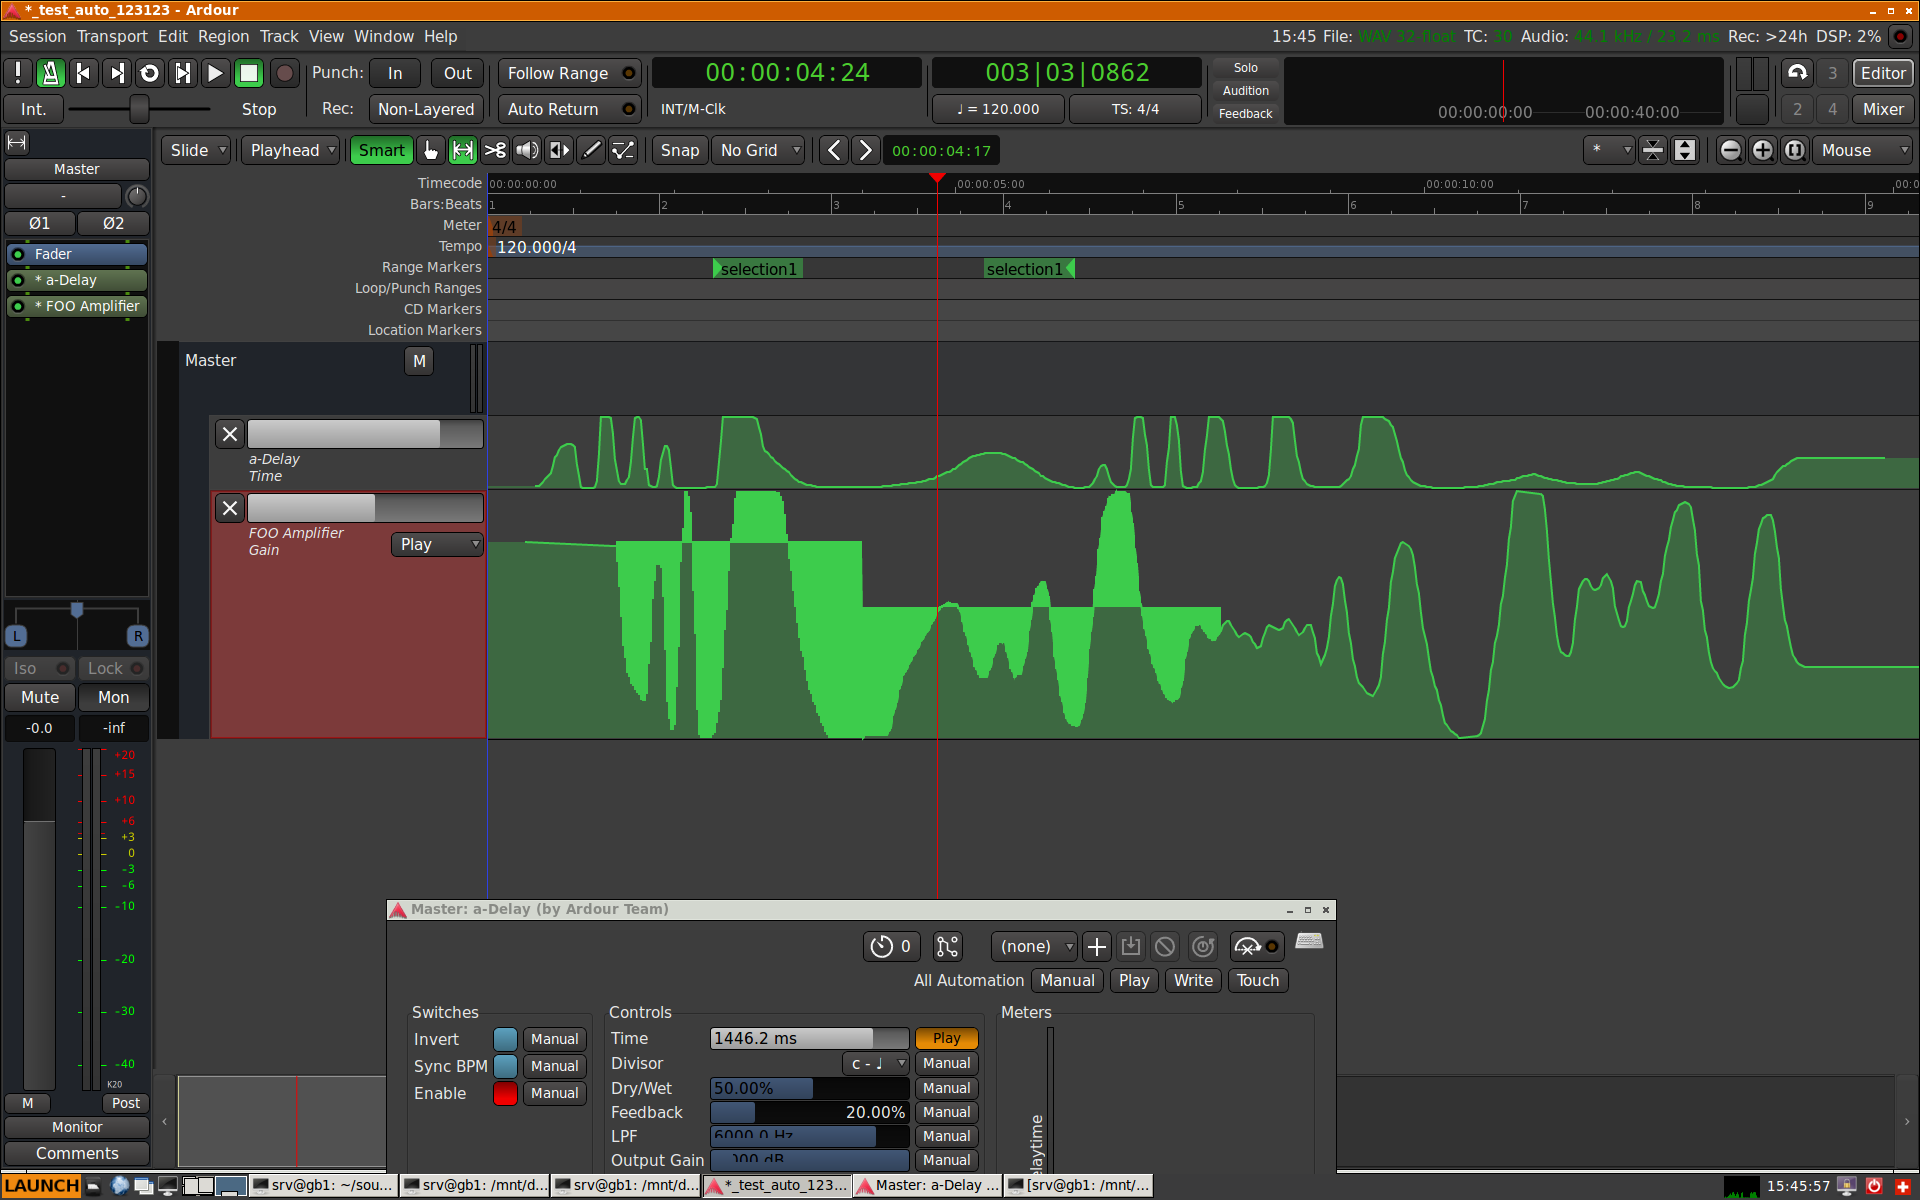Click the shrink tracks icon
Image resolution: width=1920 pixels, height=1200 pixels.
click(x=1653, y=151)
